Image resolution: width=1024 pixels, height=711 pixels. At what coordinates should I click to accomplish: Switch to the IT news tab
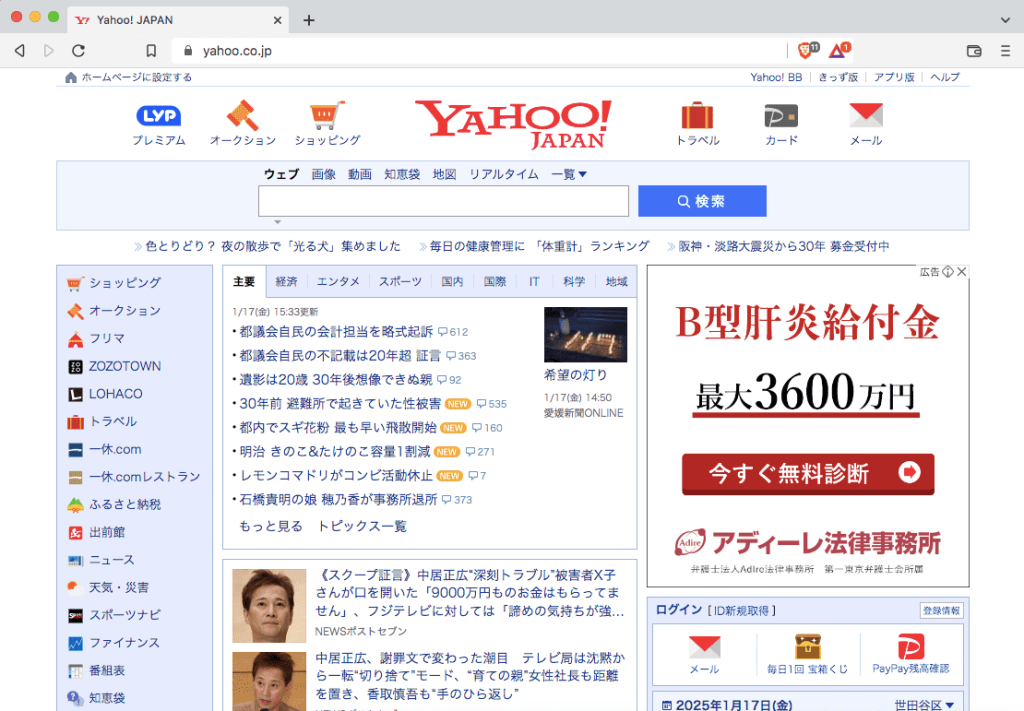tap(534, 281)
